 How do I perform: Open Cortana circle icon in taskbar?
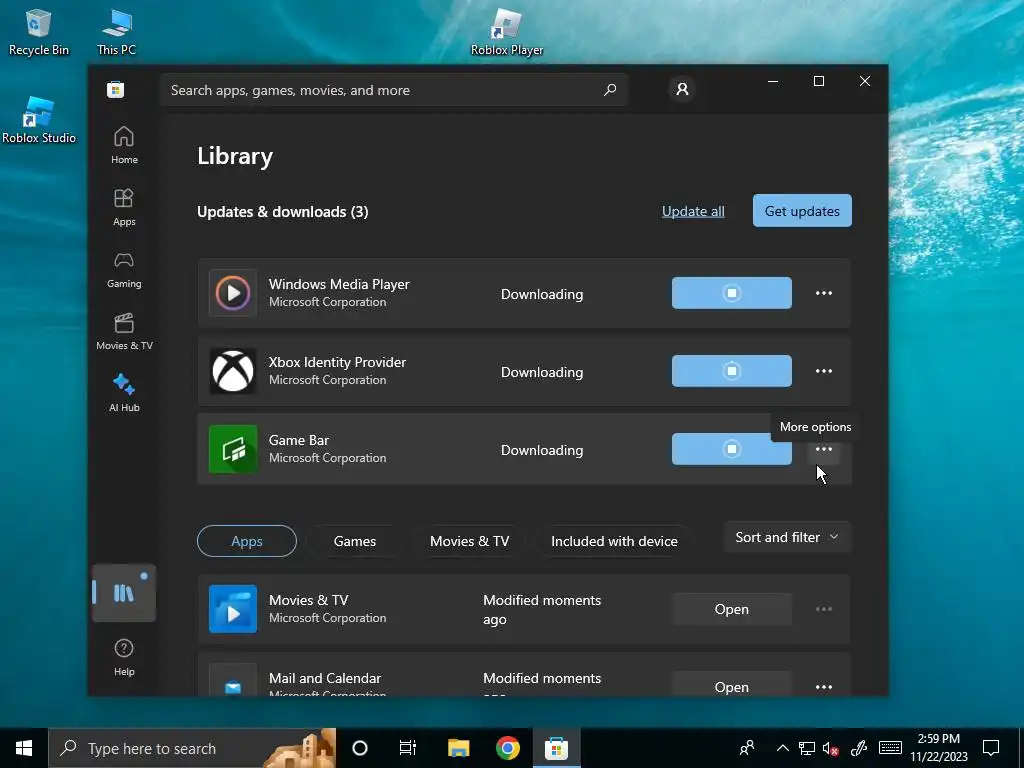[x=360, y=748]
